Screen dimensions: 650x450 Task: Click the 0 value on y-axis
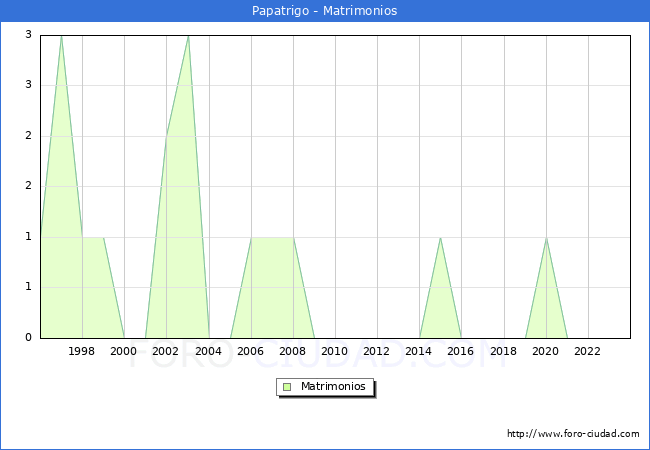point(29,337)
